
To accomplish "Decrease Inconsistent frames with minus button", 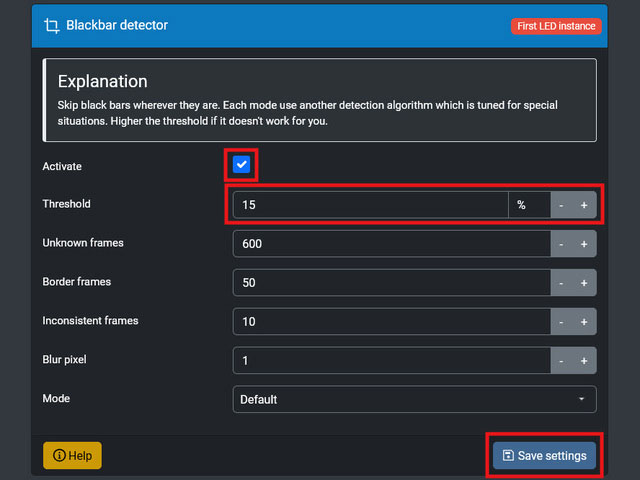I will point(561,322).
